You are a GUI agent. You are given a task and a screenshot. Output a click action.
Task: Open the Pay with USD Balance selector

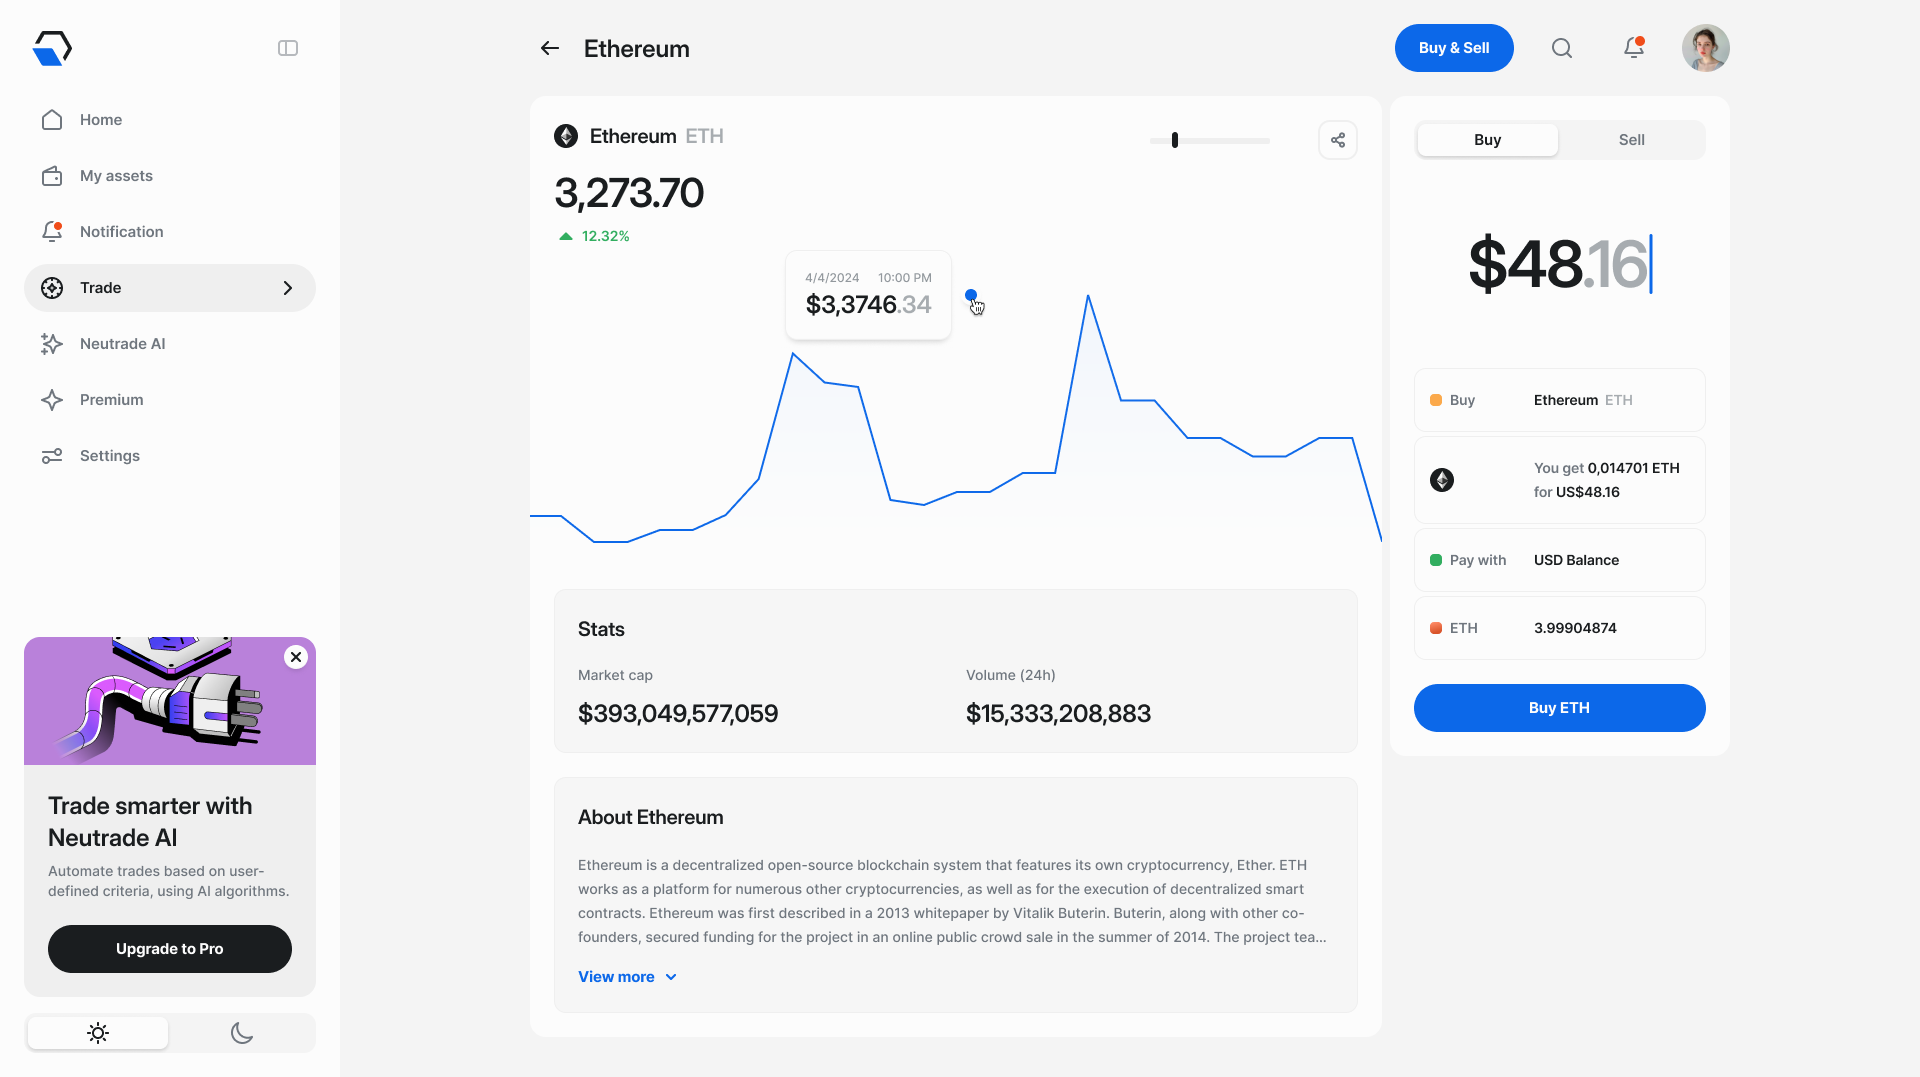1559,560
